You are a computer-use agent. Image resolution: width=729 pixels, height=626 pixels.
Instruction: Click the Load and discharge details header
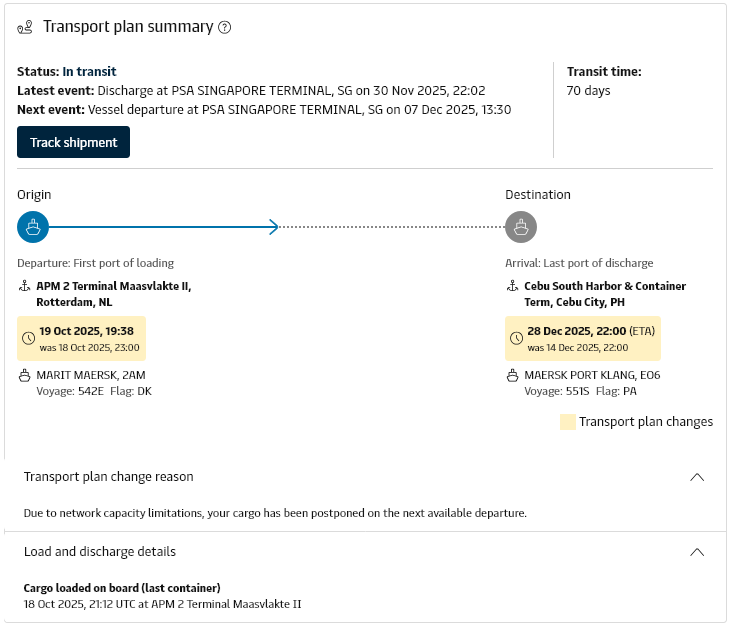(x=100, y=552)
